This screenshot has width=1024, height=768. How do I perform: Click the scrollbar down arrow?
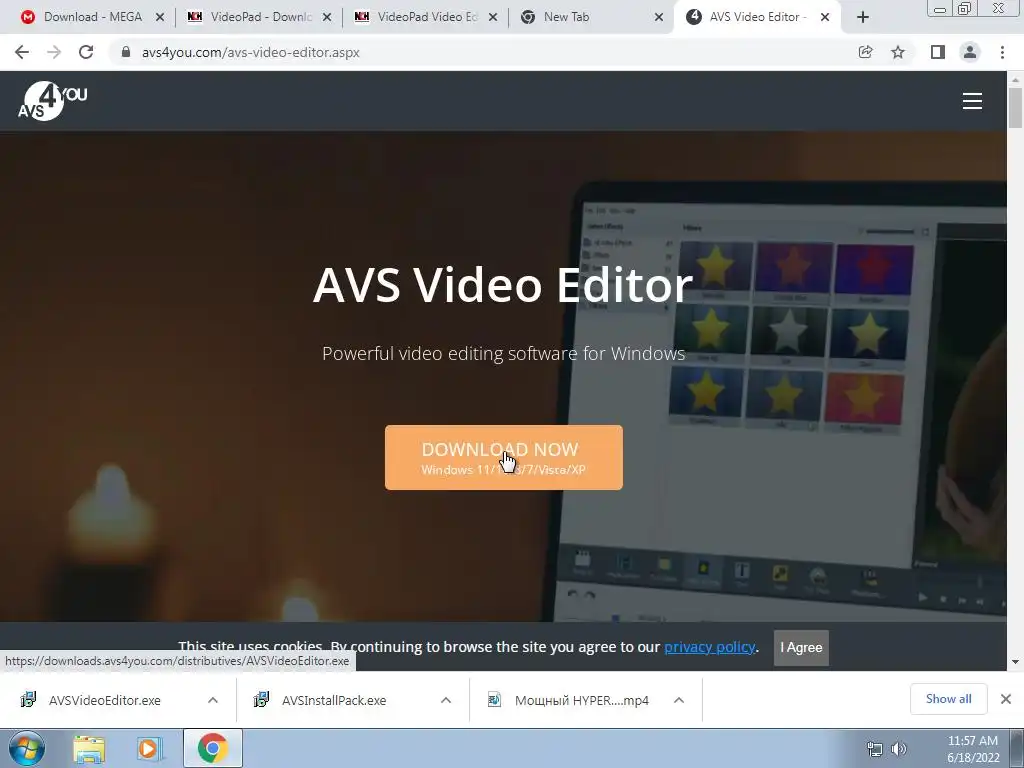coord(1015,662)
